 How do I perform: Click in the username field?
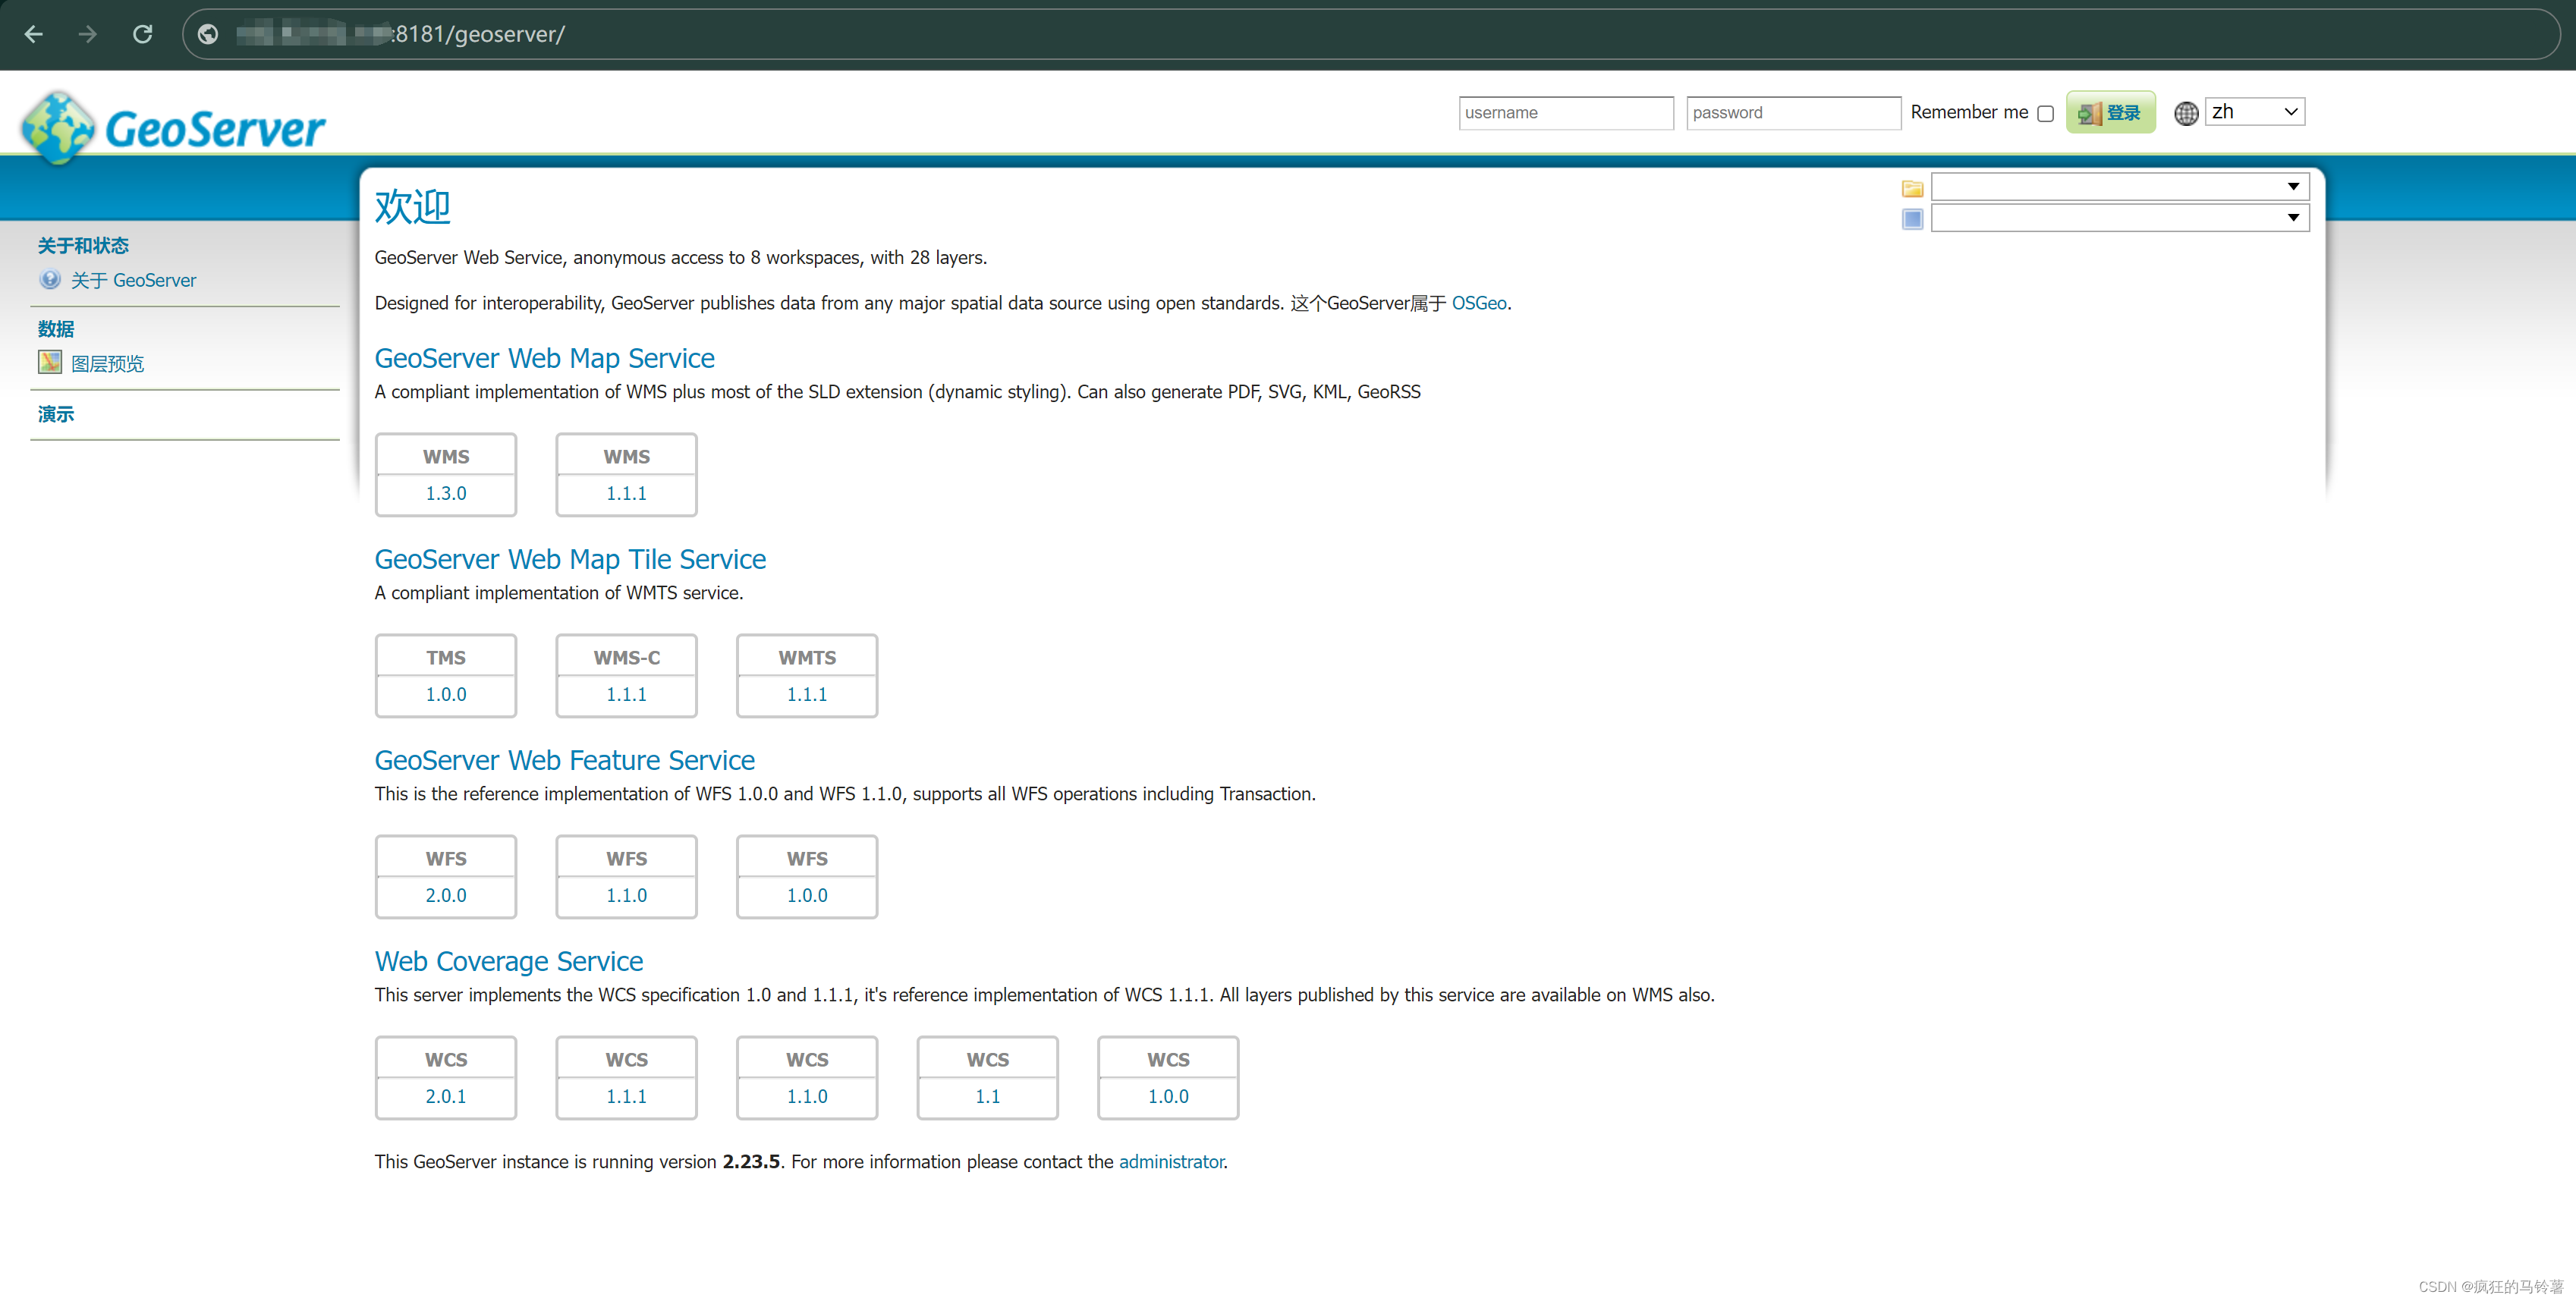tap(1565, 113)
